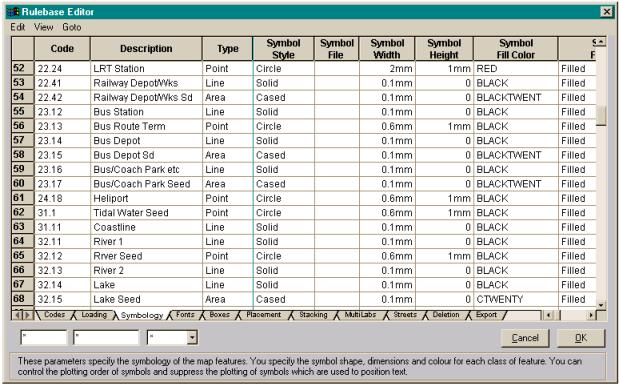619x386 pixels.
Task: Click the Symbol File column header
Action: pos(337,49)
